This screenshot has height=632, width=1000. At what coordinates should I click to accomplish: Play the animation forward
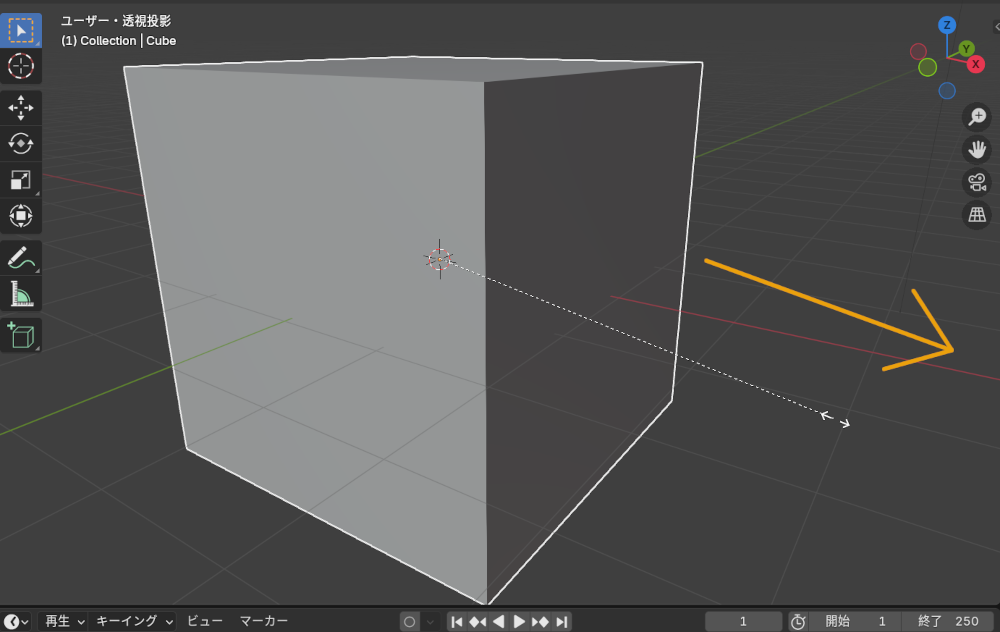coord(519,621)
